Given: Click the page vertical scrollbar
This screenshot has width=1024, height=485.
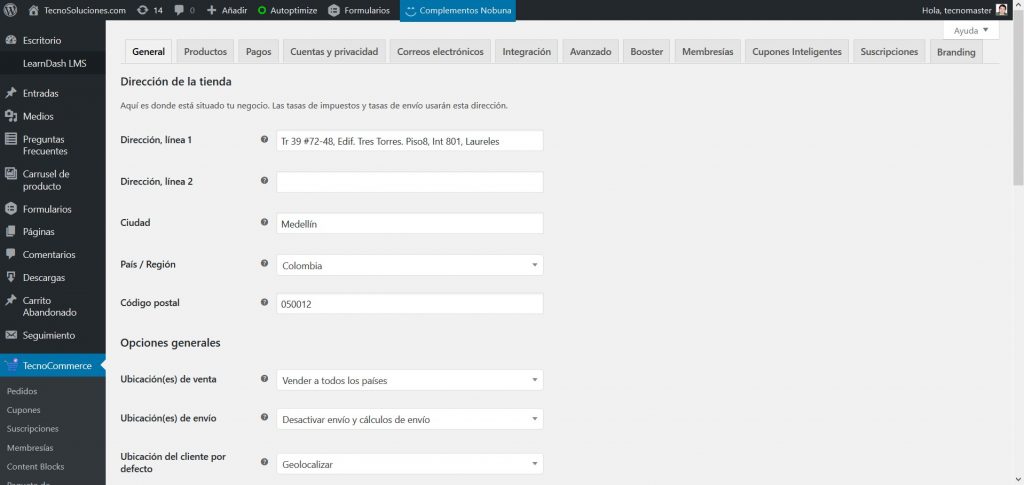Looking at the screenshot, I should coord(1018,100).
